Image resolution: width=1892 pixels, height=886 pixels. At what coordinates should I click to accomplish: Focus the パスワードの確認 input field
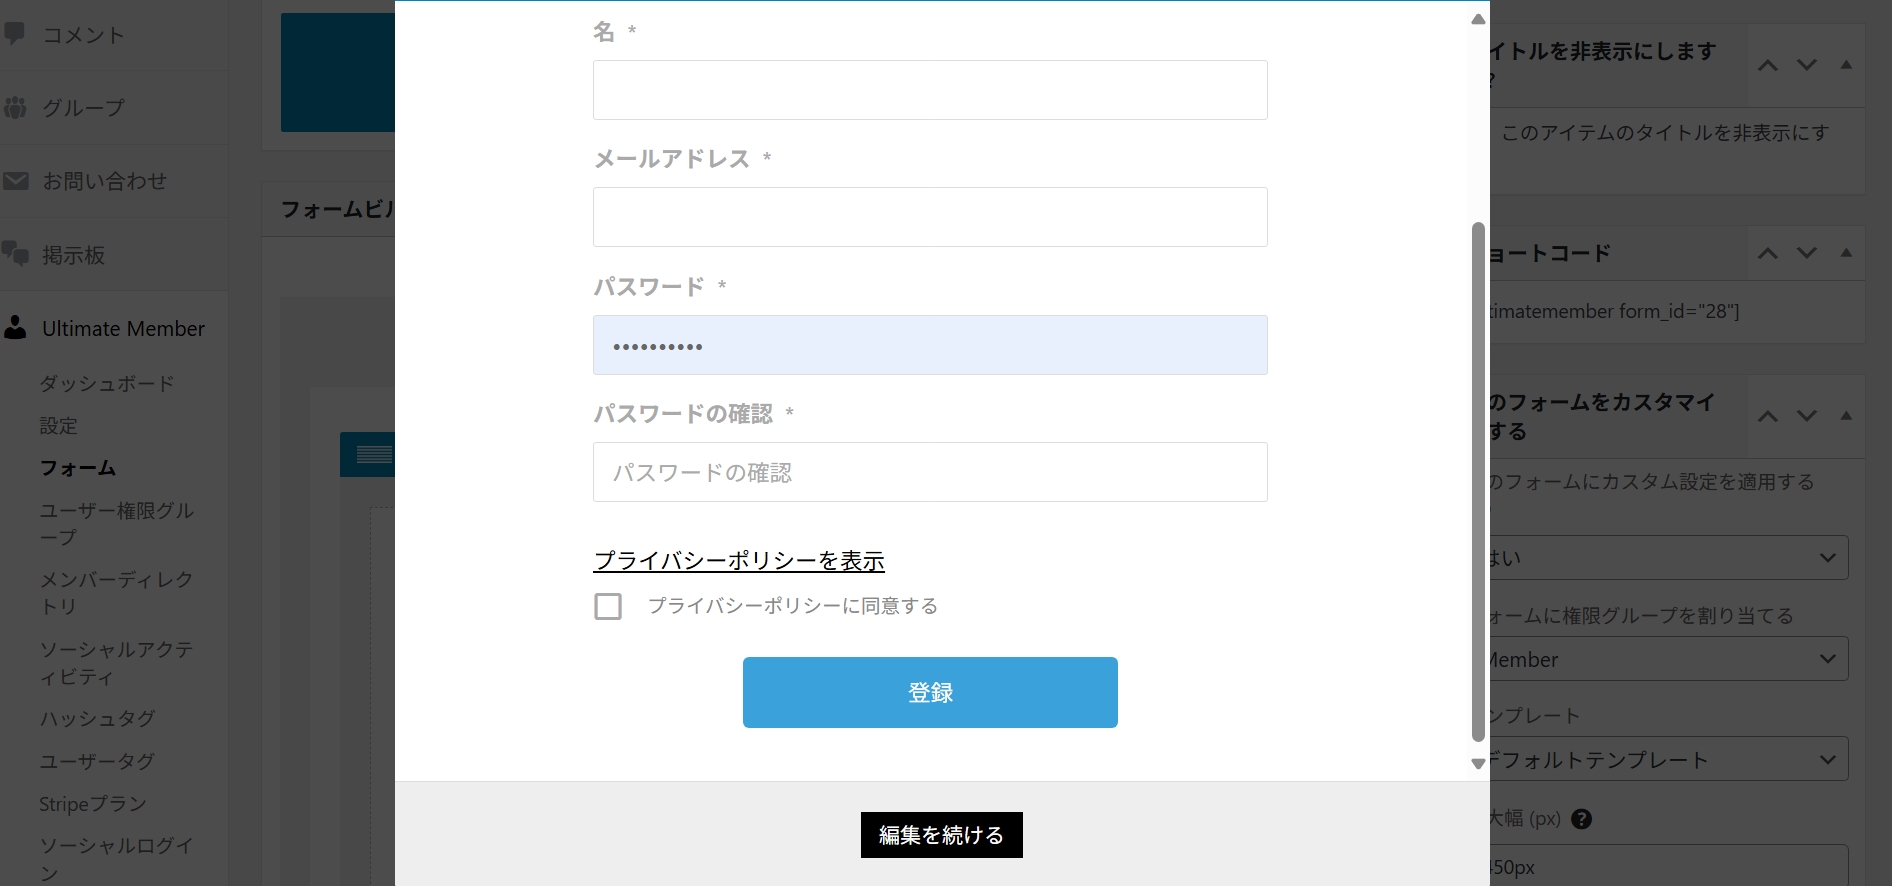tap(930, 472)
